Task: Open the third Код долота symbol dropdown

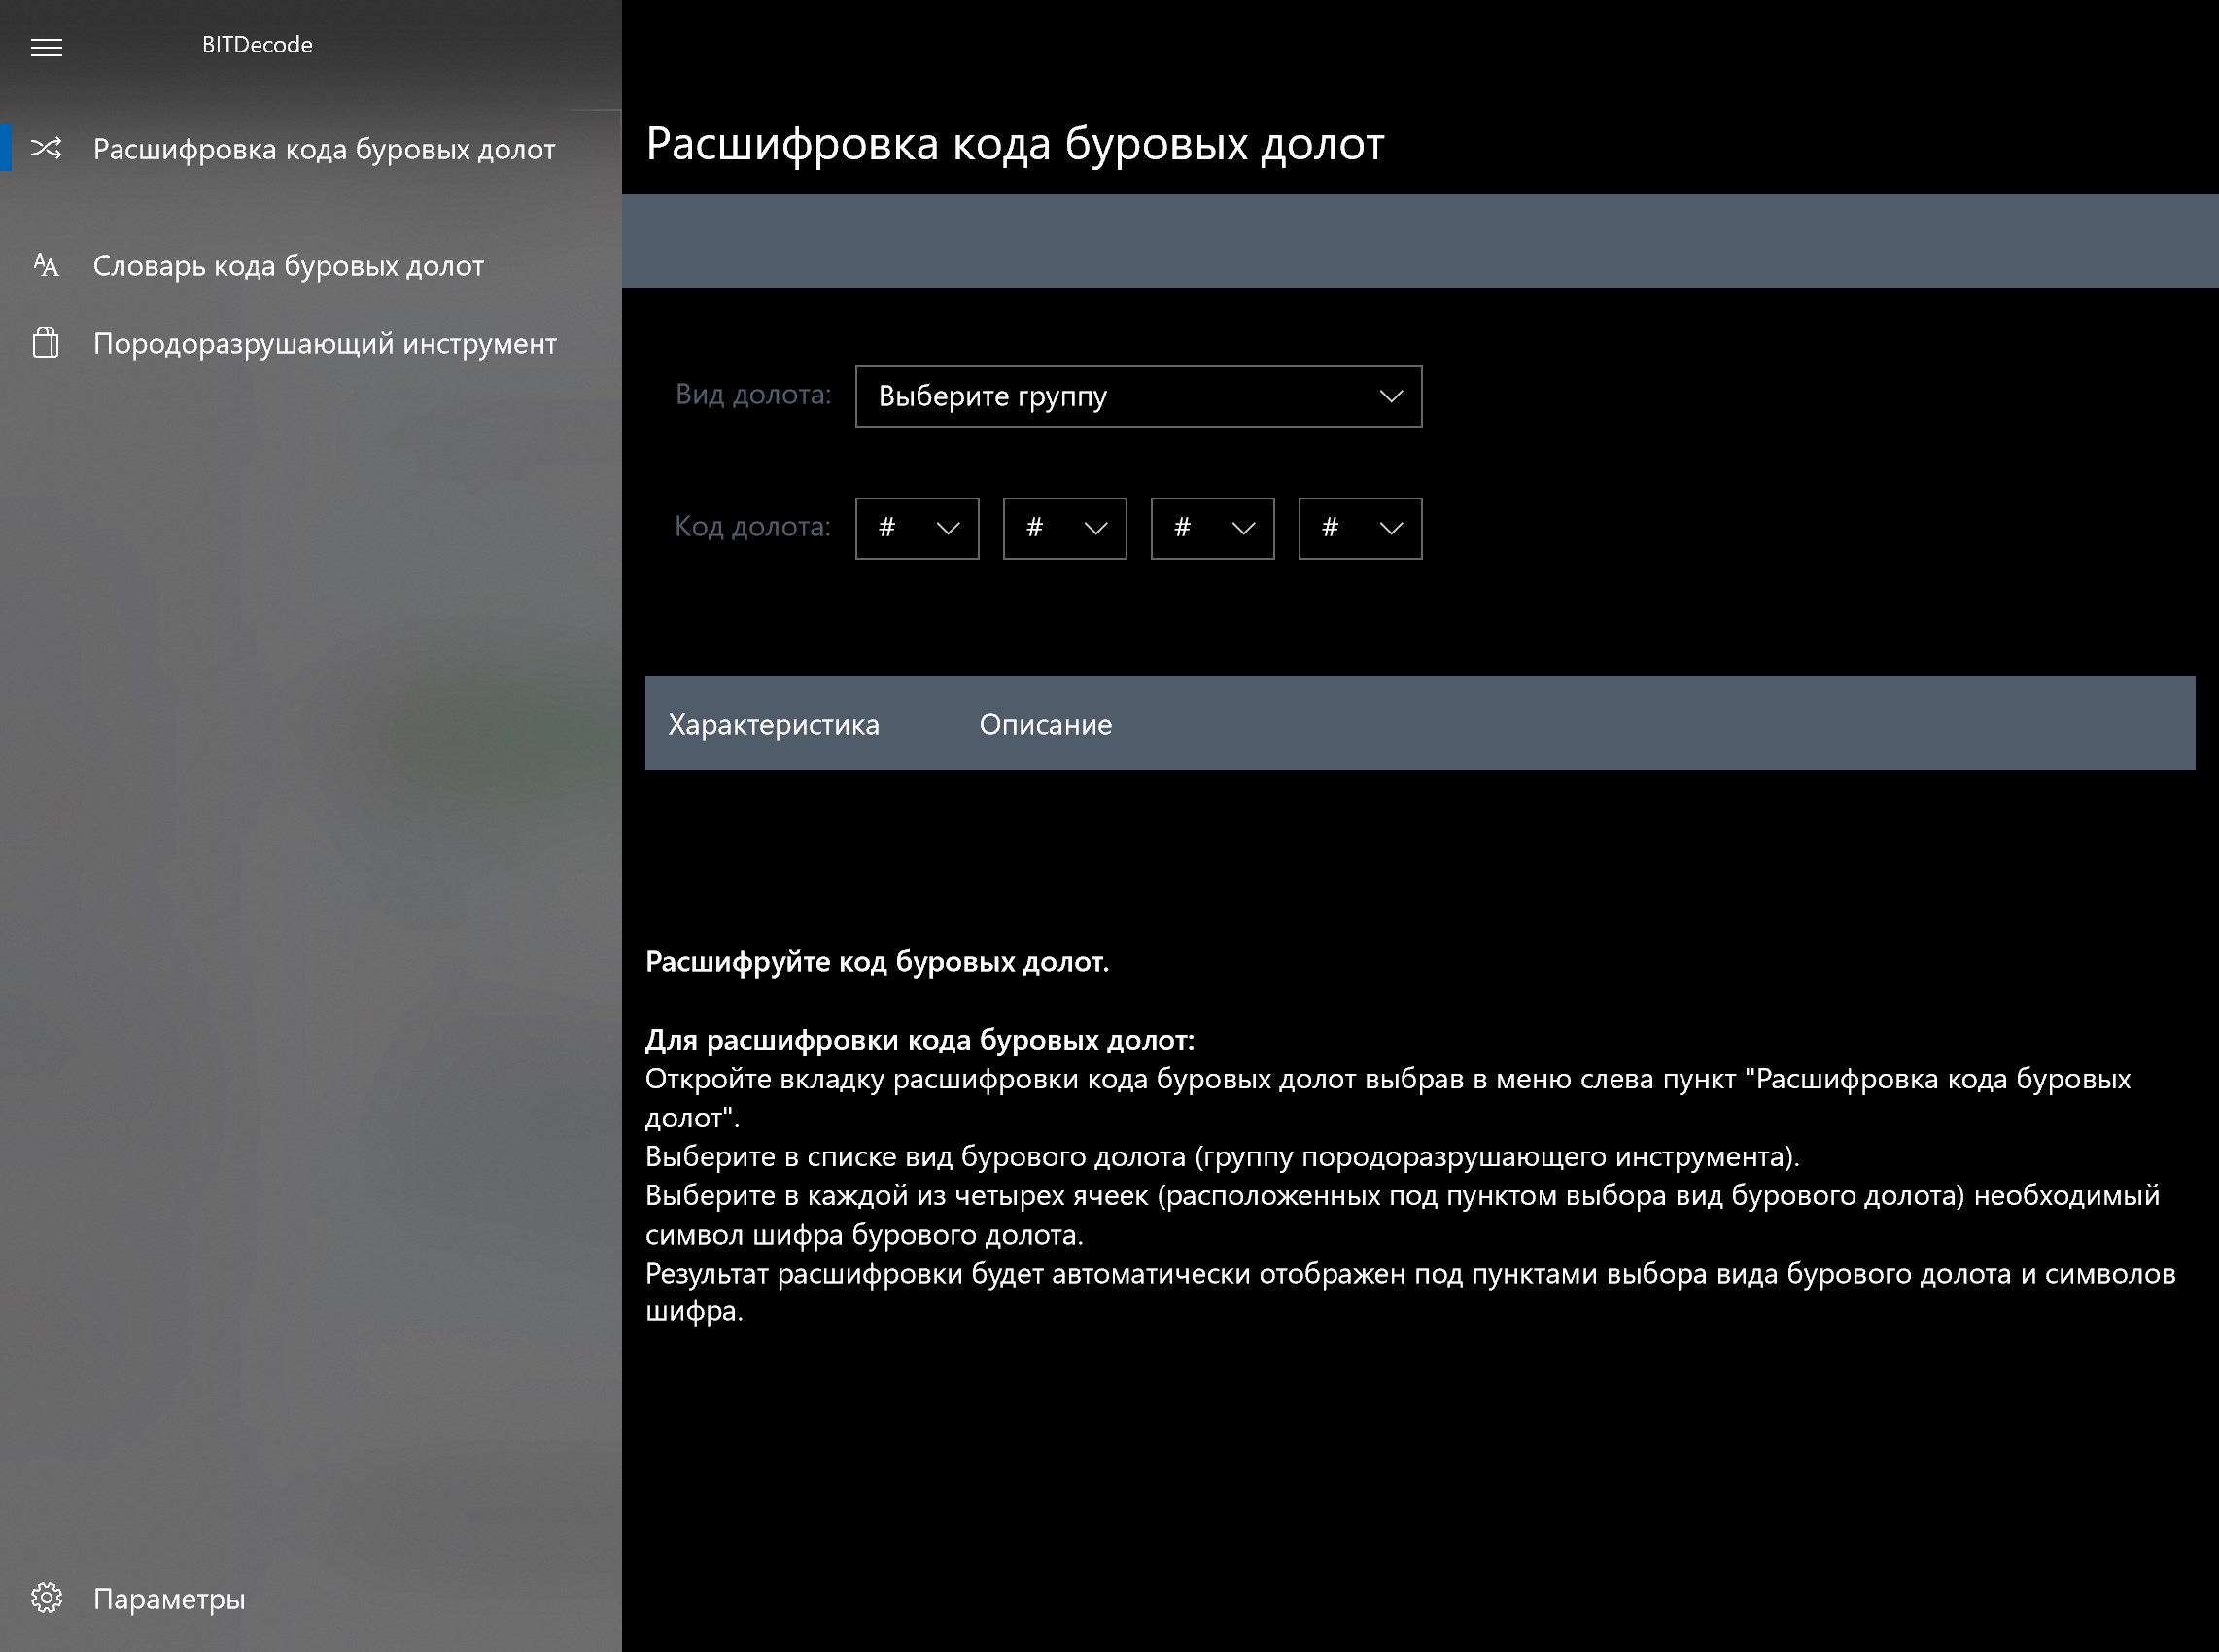Action: (1212, 528)
